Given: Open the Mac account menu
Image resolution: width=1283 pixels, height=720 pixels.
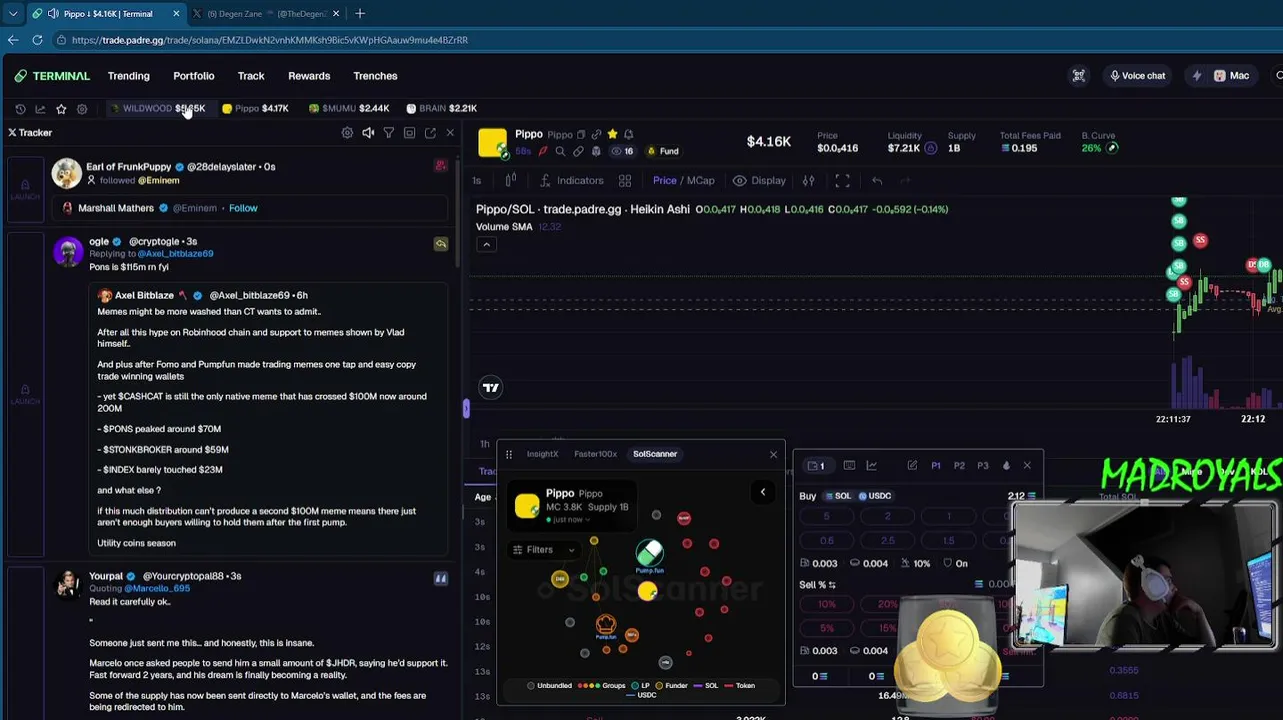Looking at the screenshot, I should point(1231,76).
